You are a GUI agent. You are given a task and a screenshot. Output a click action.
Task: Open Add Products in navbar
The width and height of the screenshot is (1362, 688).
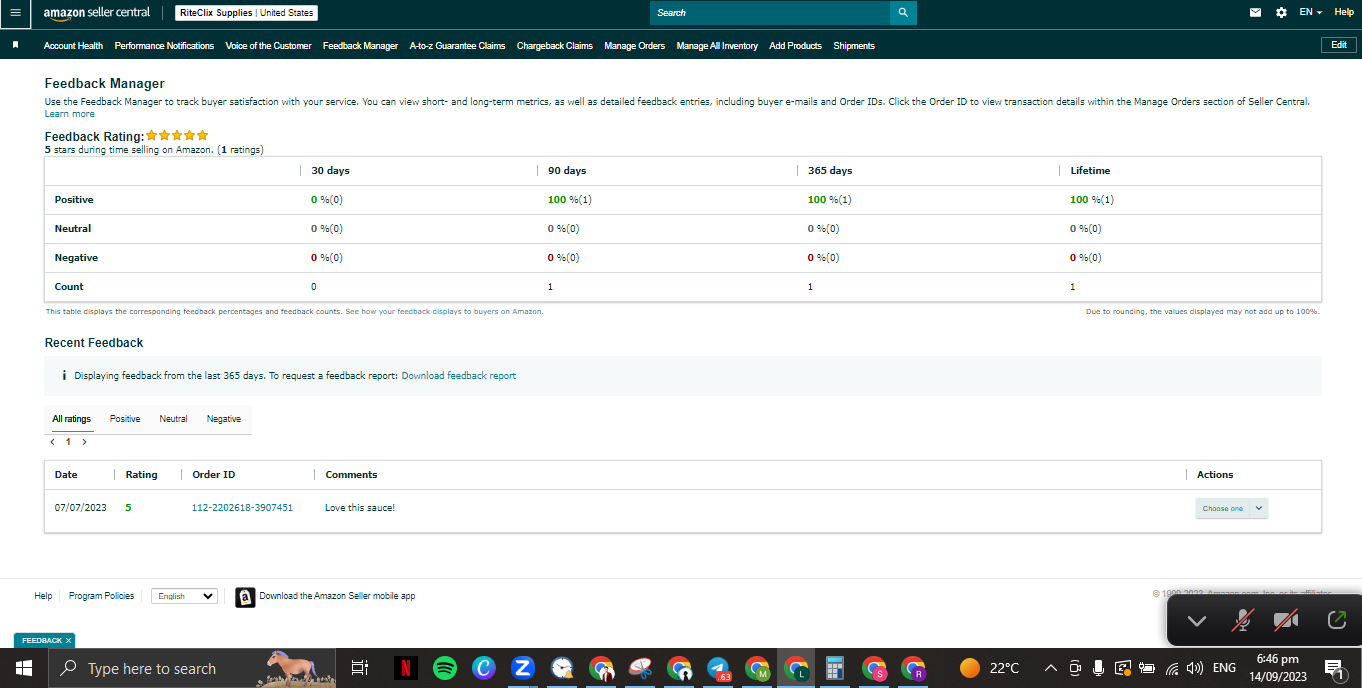pyautogui.click(x=795, y=46)
